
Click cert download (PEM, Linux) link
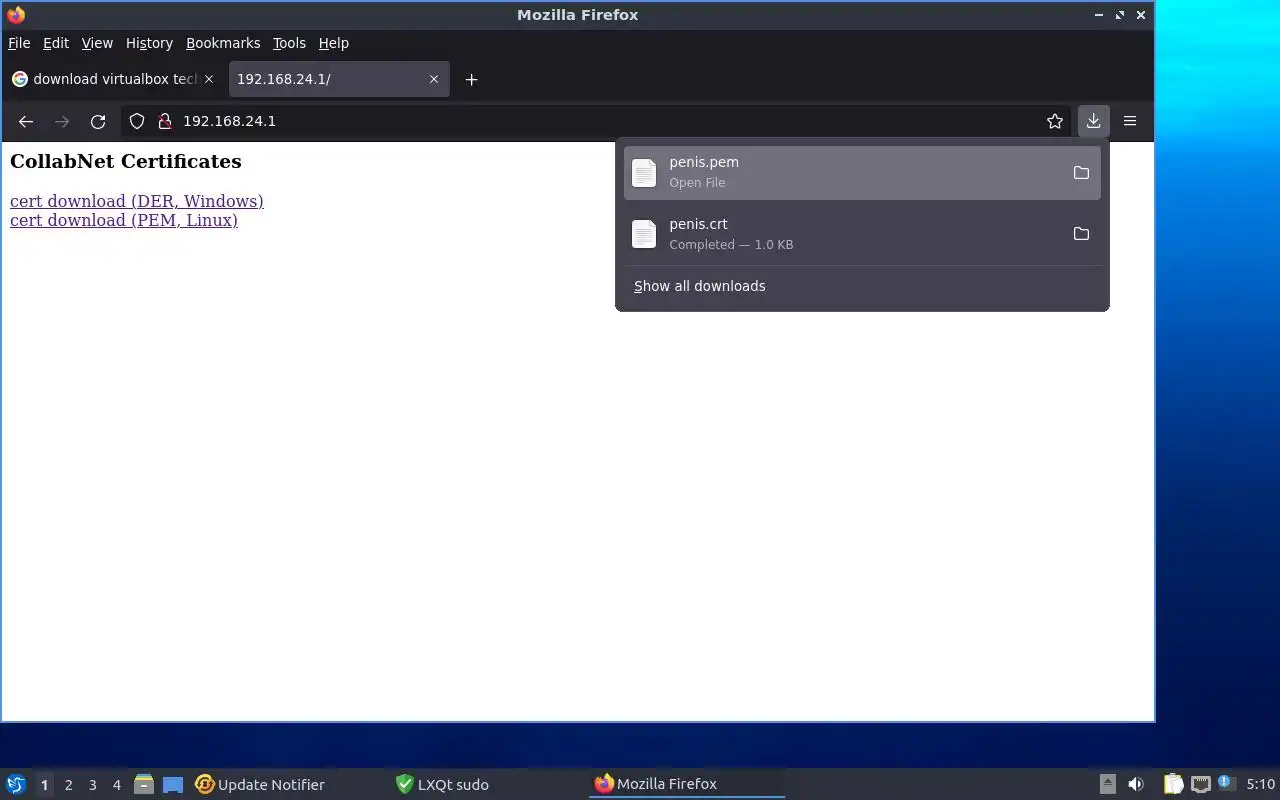point(124,220)
